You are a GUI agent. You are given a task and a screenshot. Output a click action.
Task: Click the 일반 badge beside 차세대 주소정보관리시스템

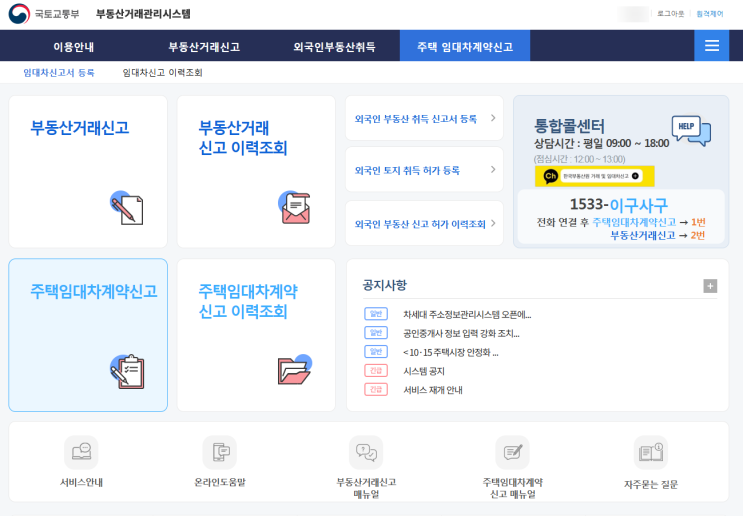pyautogui.click(x=376, y=314)
